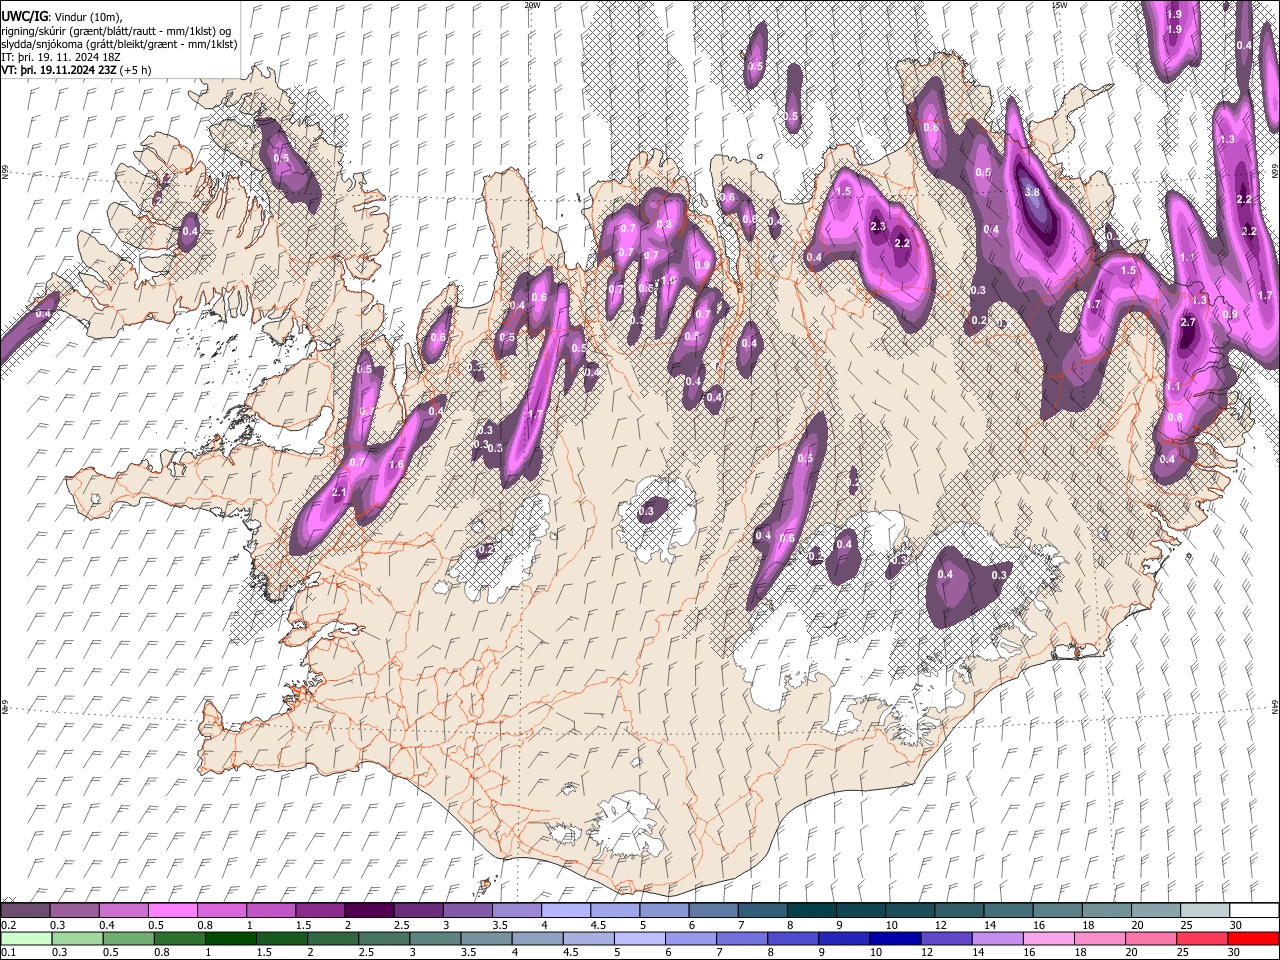Click the 20W longitude label
The width and height of the screenshot is (1280, 960).
coord(532,5)
